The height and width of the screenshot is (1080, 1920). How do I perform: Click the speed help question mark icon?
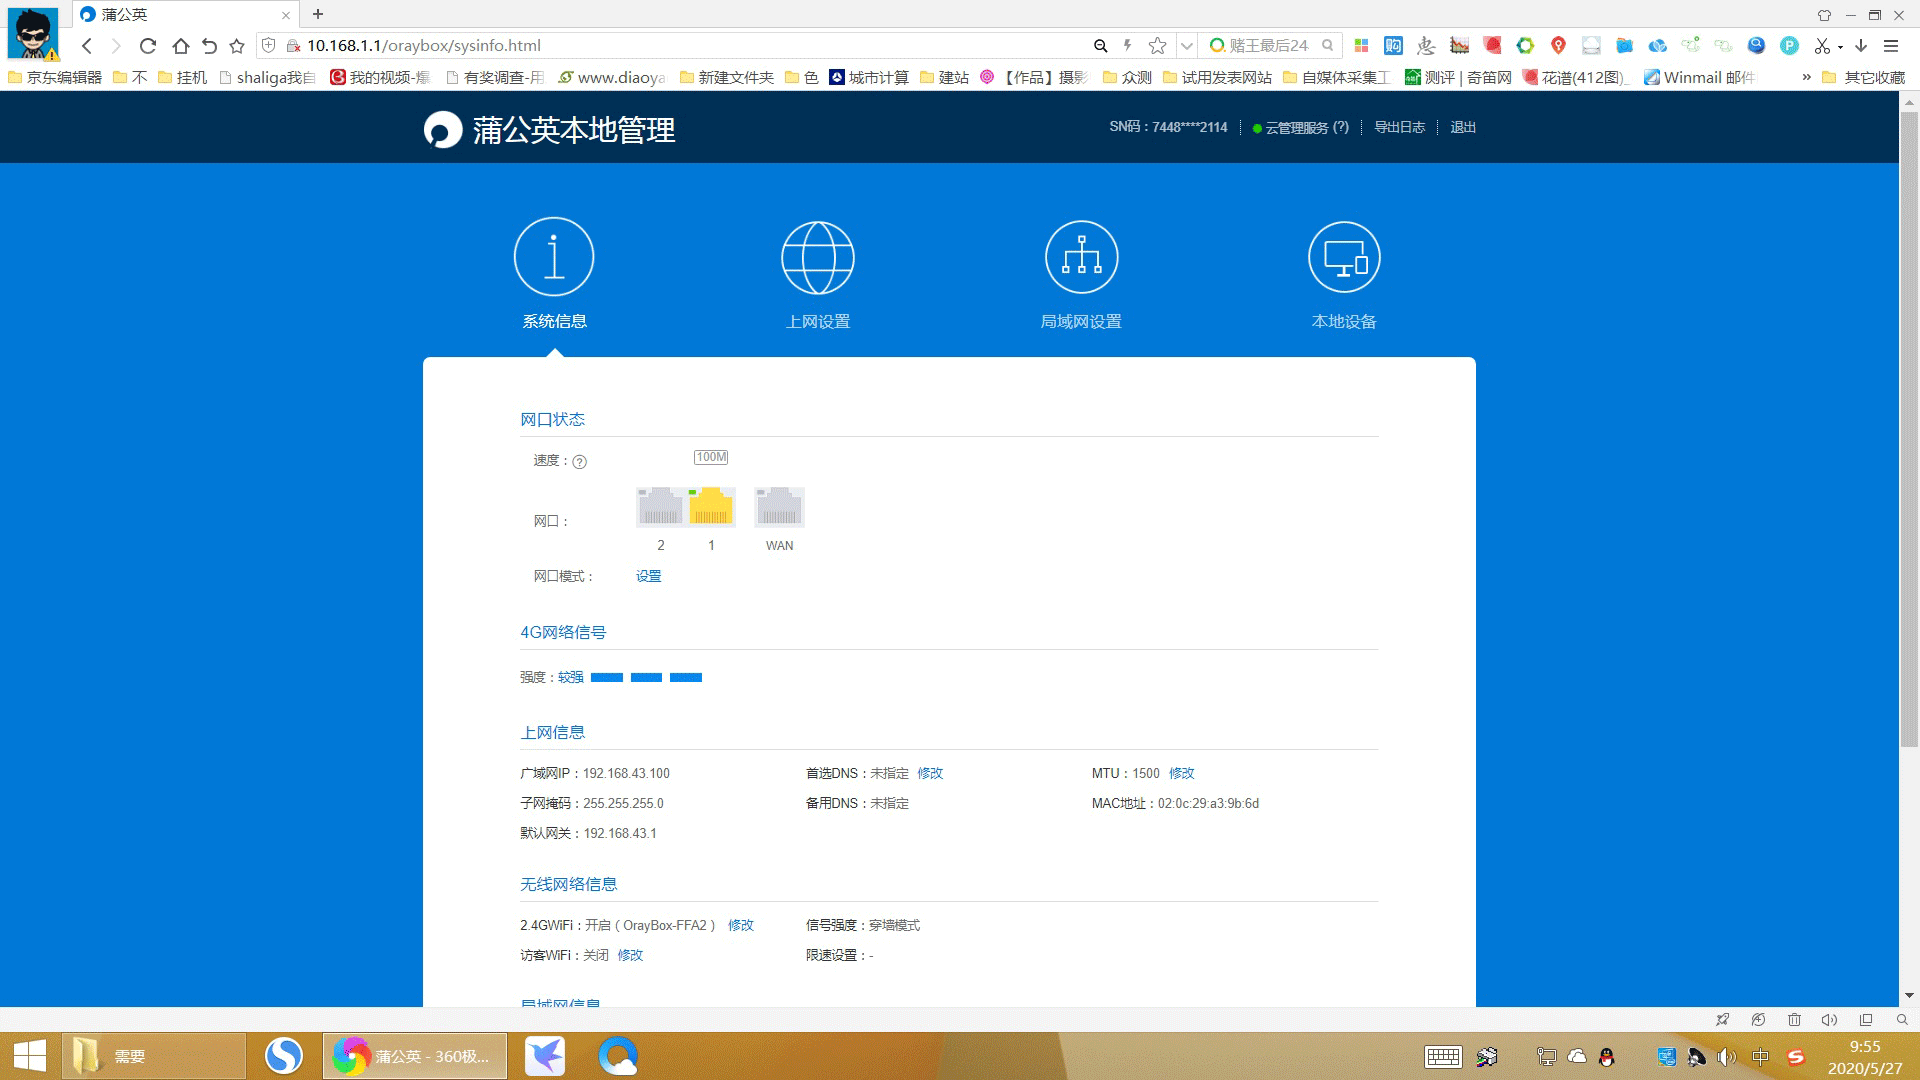[580, 461]
